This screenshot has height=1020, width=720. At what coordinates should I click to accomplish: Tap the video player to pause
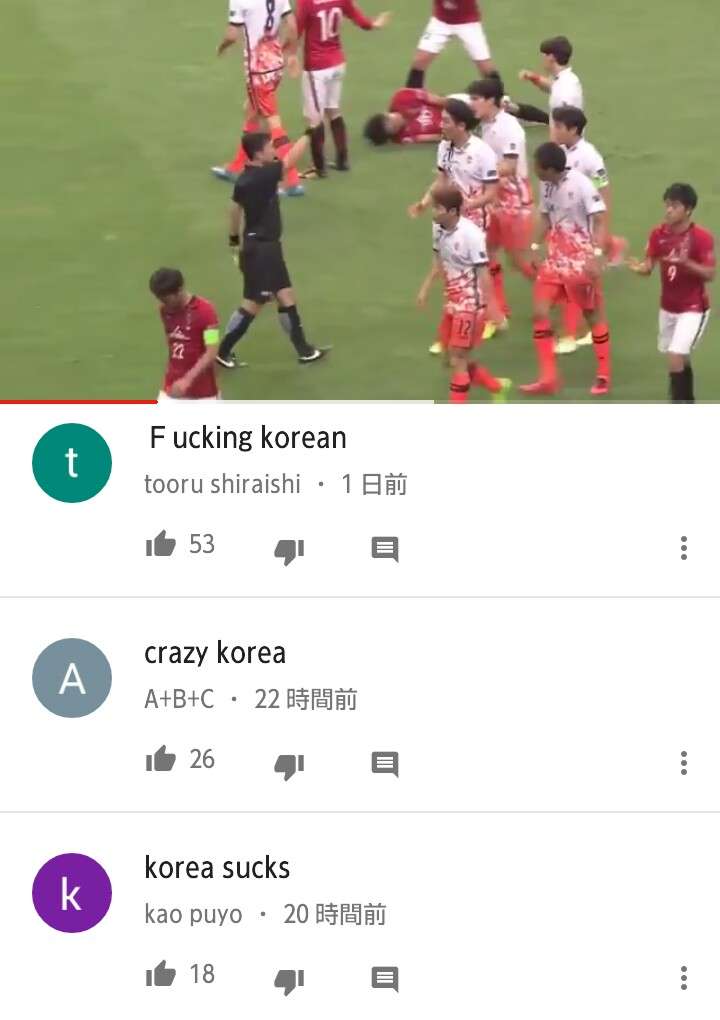coord(360,199)
